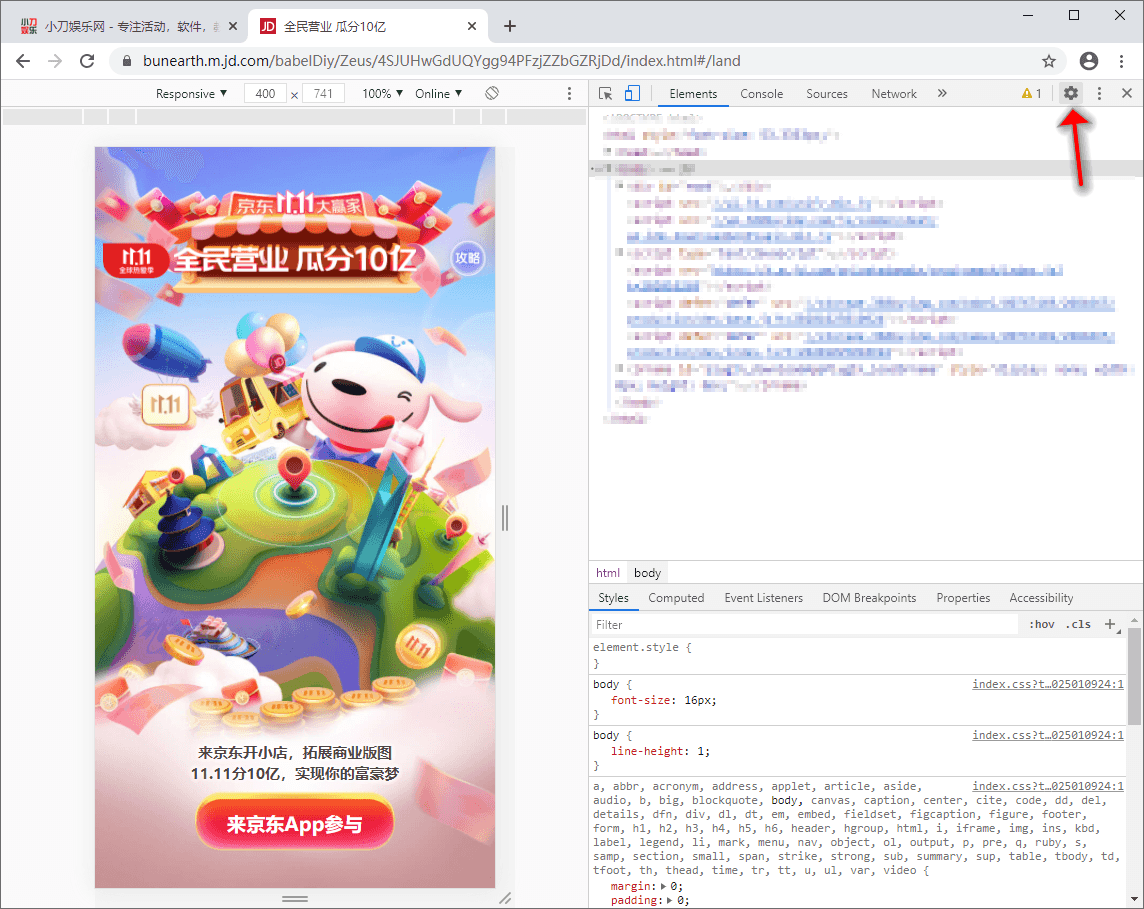Image resolution: width=1144 pixels, height=909 pixels.
Task: Open the Computed styles tab
Action: pyautogui.click(x=676, y=597)
